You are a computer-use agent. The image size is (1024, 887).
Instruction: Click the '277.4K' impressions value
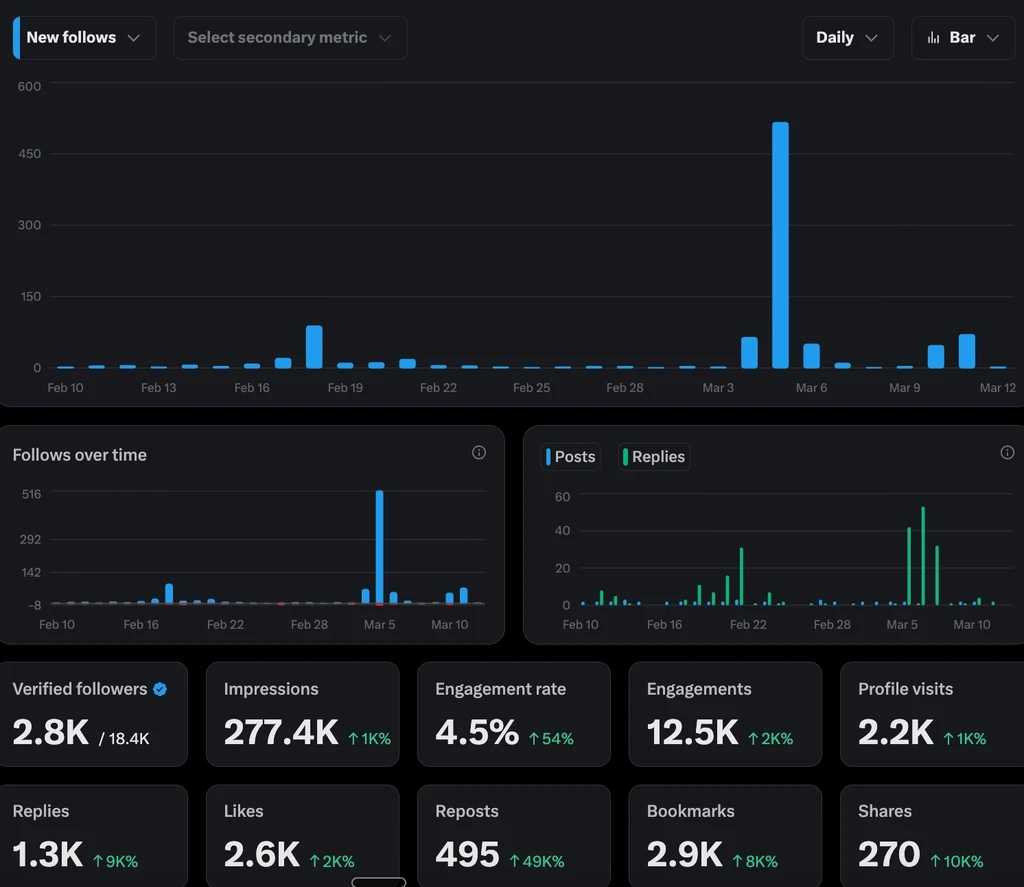281,732
